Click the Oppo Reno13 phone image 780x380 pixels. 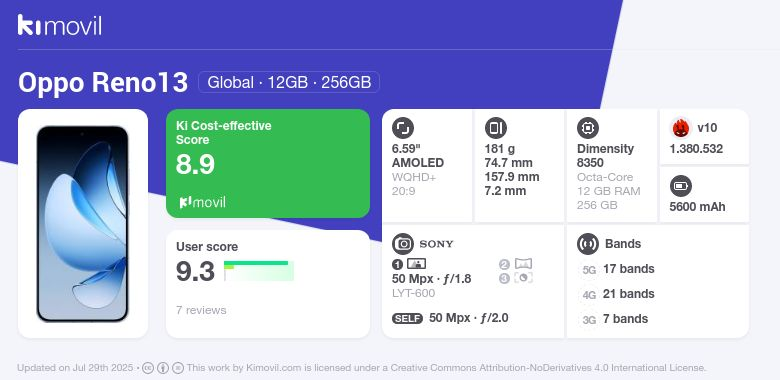click(83, 224)
